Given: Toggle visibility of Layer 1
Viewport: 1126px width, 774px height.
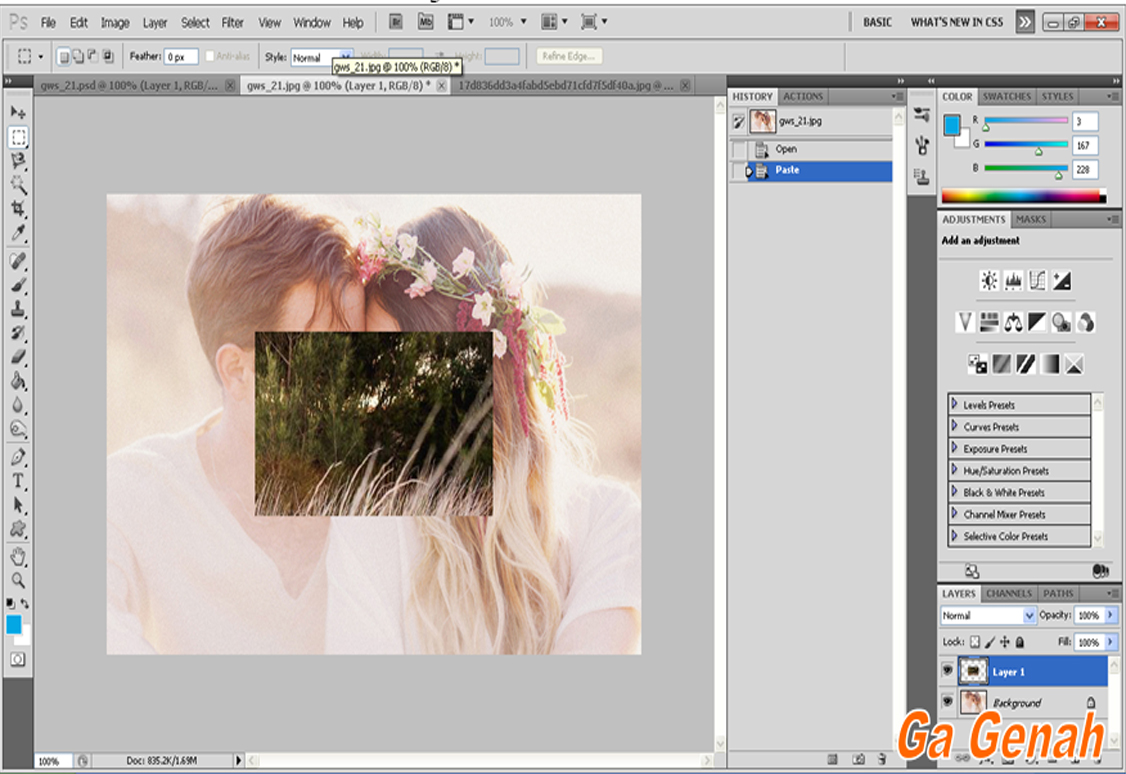Looking at the screenshot, I should coord(947,671).
